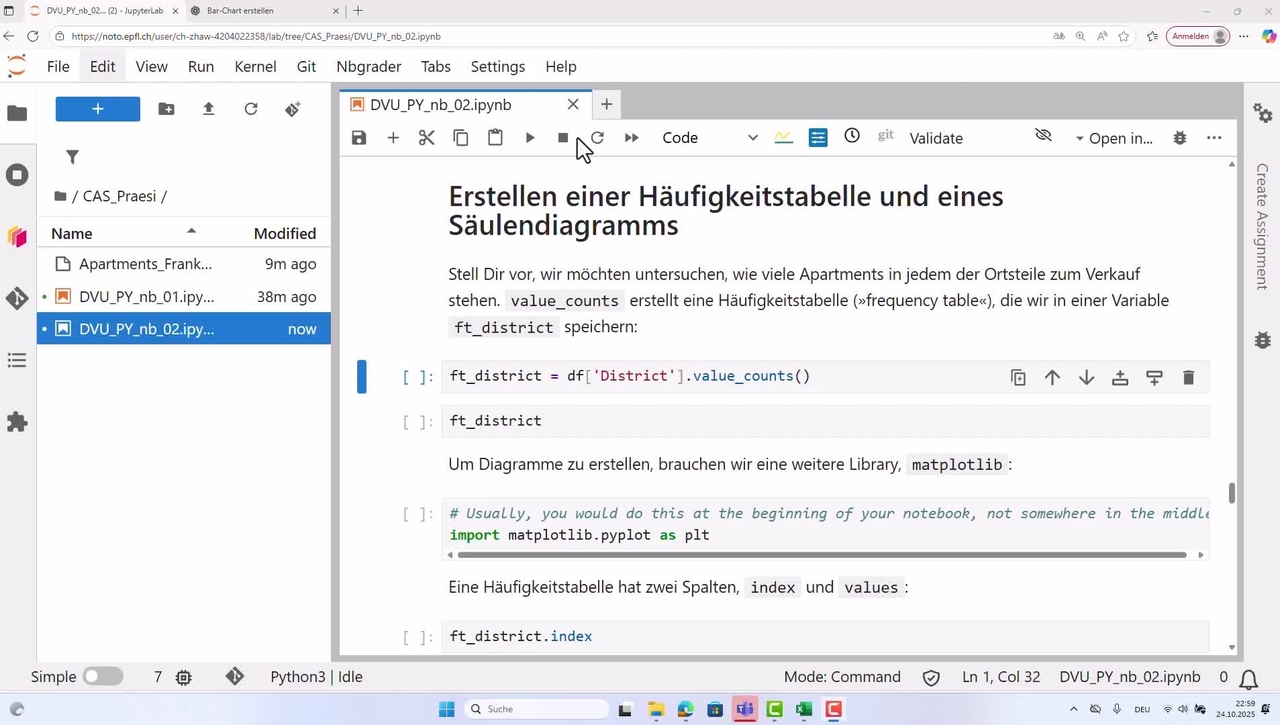The image size is (1280, 725).
Task: Toggle the crossed-out eye visibility icon
Action: pyautogui.click(x=1043, y=136)
